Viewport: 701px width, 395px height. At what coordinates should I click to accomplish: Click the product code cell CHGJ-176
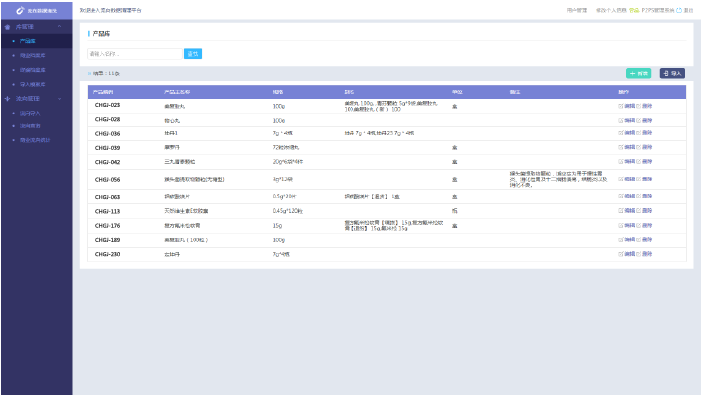(x=107, y=226)
